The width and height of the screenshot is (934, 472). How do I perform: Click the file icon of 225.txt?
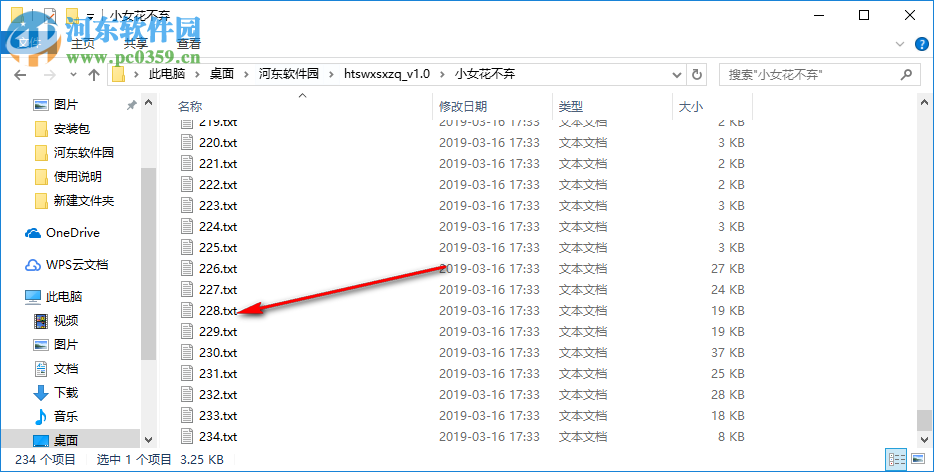coord(187,247)
